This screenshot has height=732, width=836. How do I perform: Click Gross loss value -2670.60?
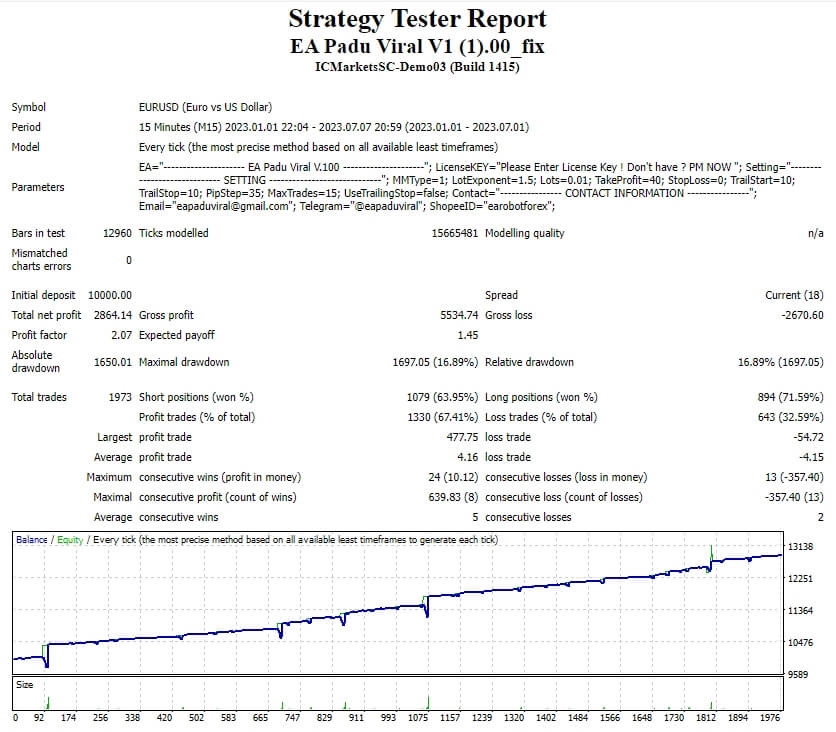[802, 315]
